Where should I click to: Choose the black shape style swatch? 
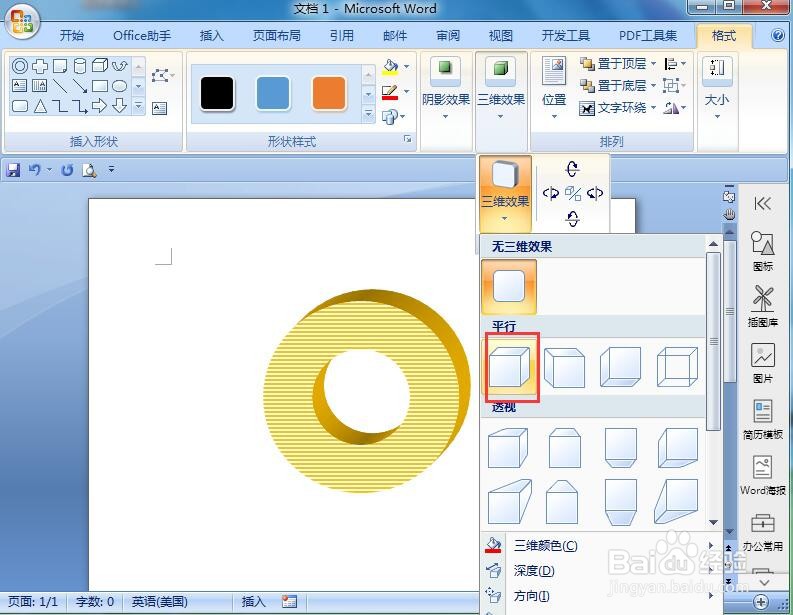tap(217, 94)
